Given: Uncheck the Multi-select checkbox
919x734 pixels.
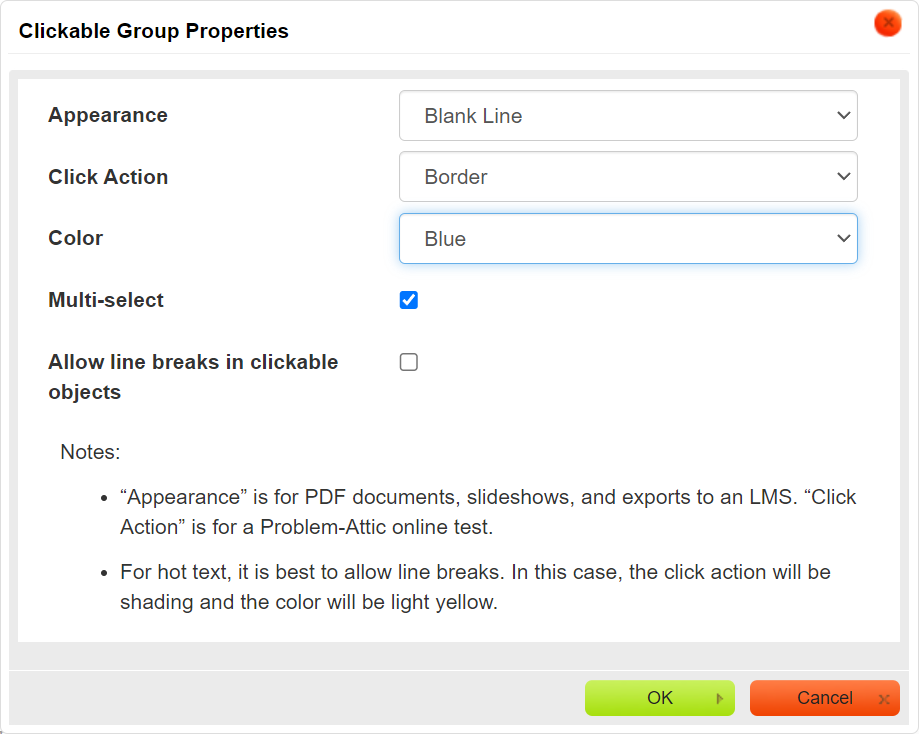Looking at the screenshot, I should [409, 300].
